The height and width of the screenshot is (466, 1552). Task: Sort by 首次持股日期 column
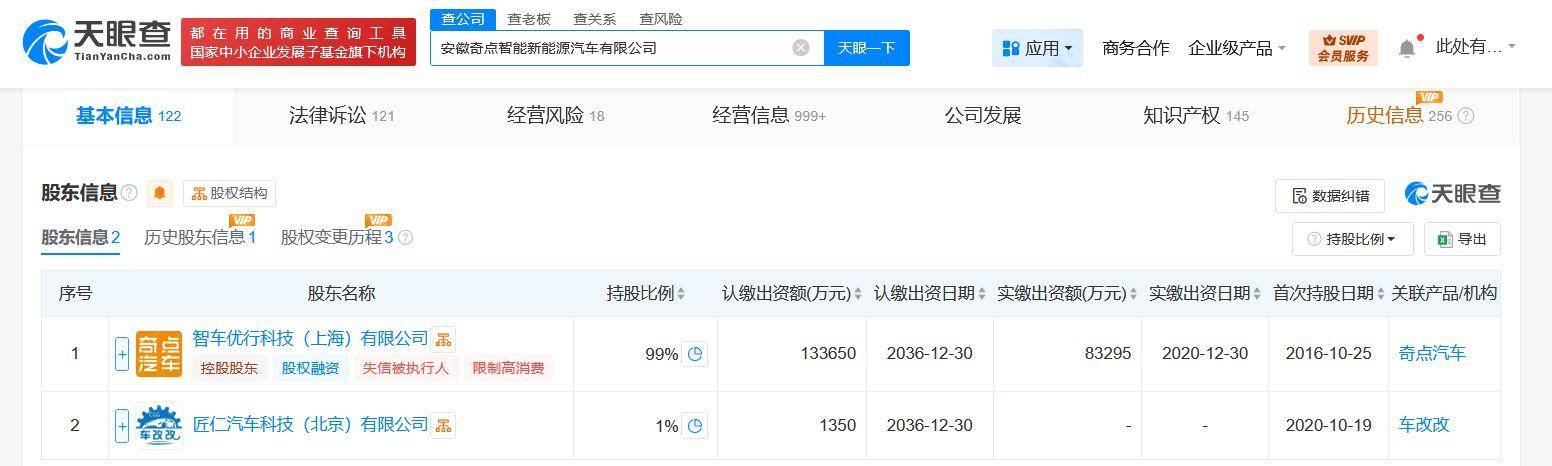[x=1381, y=294]
